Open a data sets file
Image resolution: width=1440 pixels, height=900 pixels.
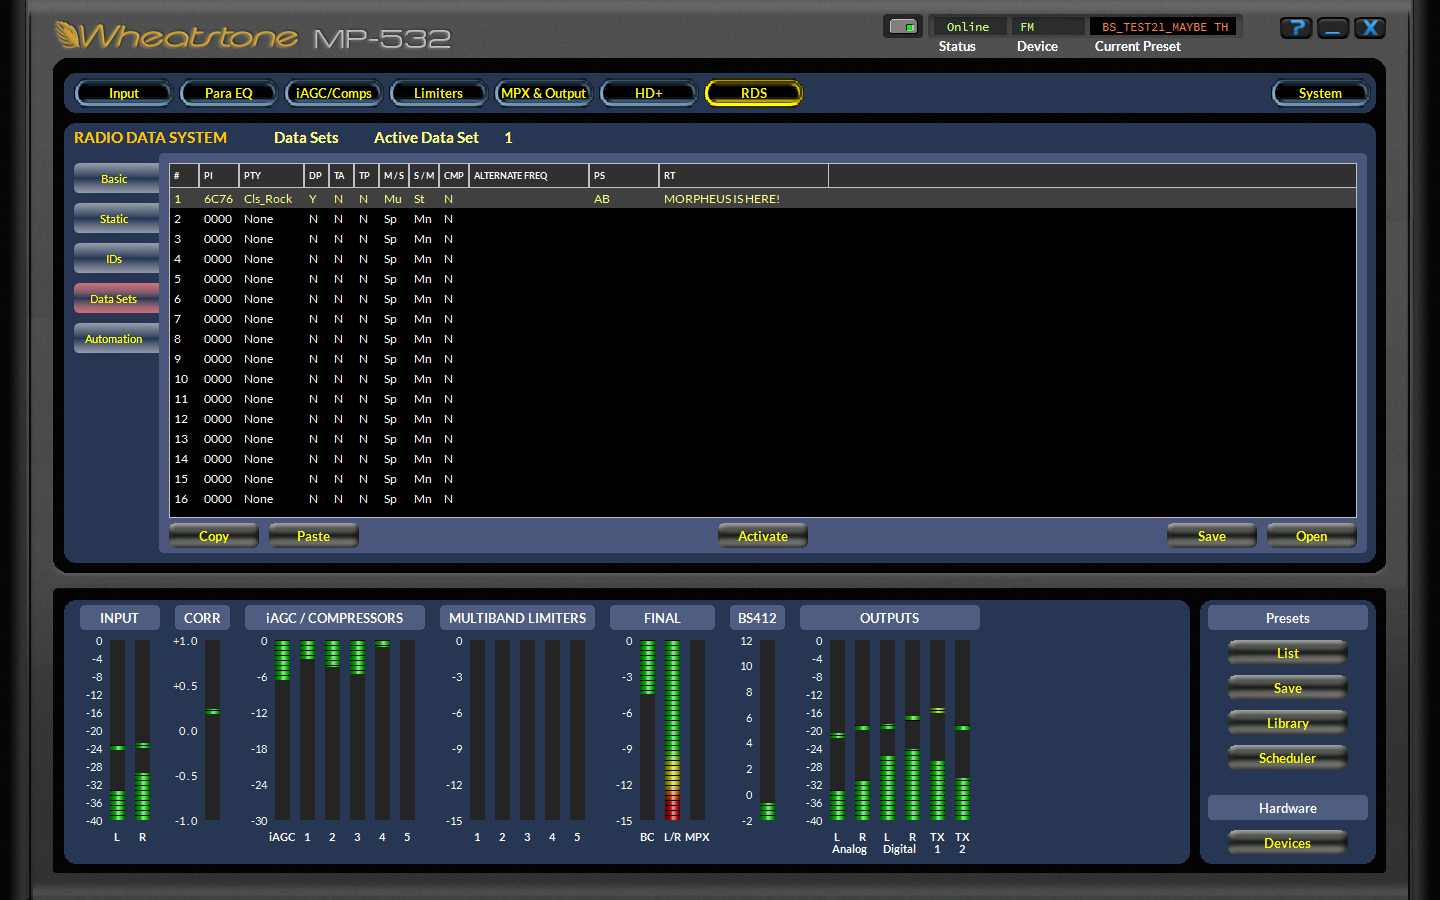pyautogui.click(x=1312, y=536)
